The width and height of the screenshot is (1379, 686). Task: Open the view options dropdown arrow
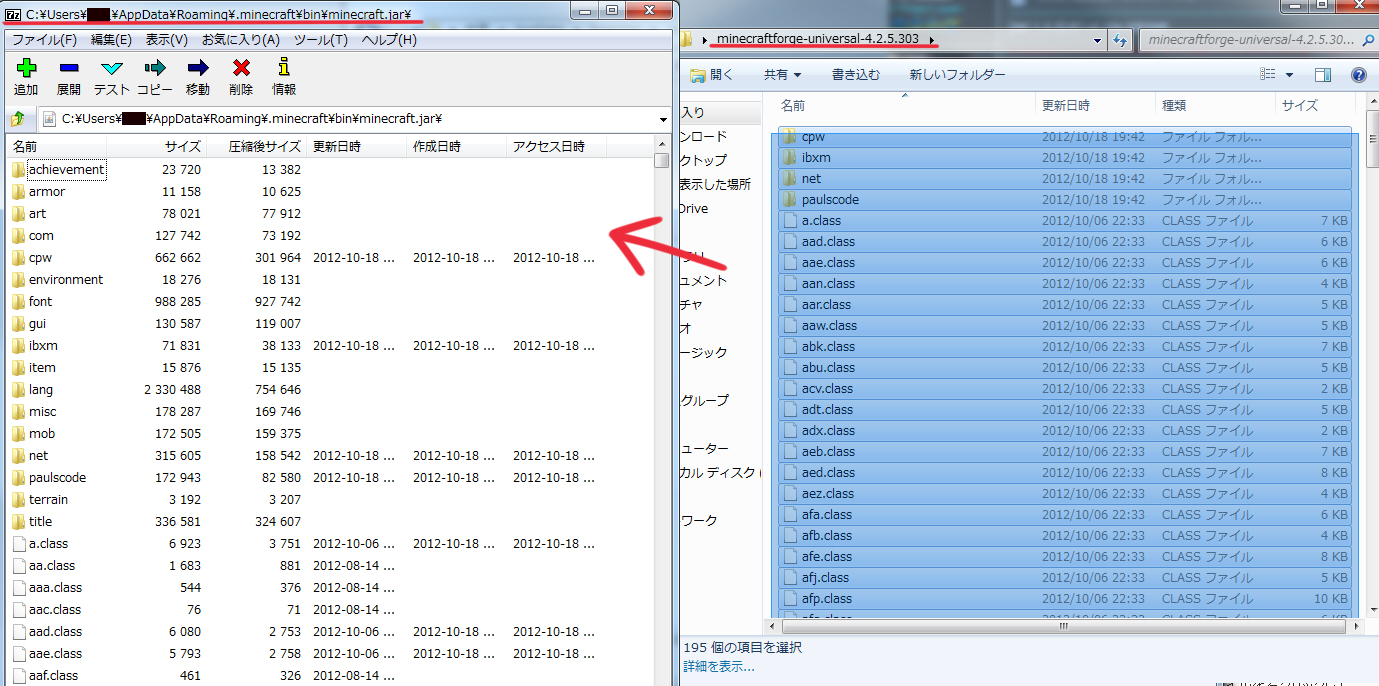tap(1289, 75)
